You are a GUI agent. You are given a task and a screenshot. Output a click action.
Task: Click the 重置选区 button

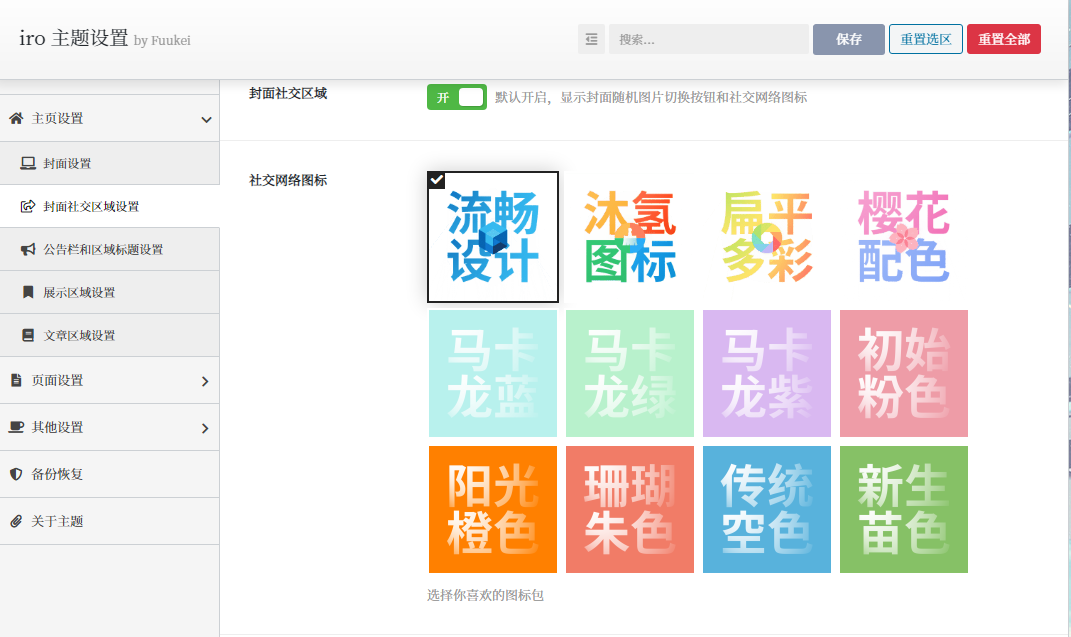pos(926,40)
